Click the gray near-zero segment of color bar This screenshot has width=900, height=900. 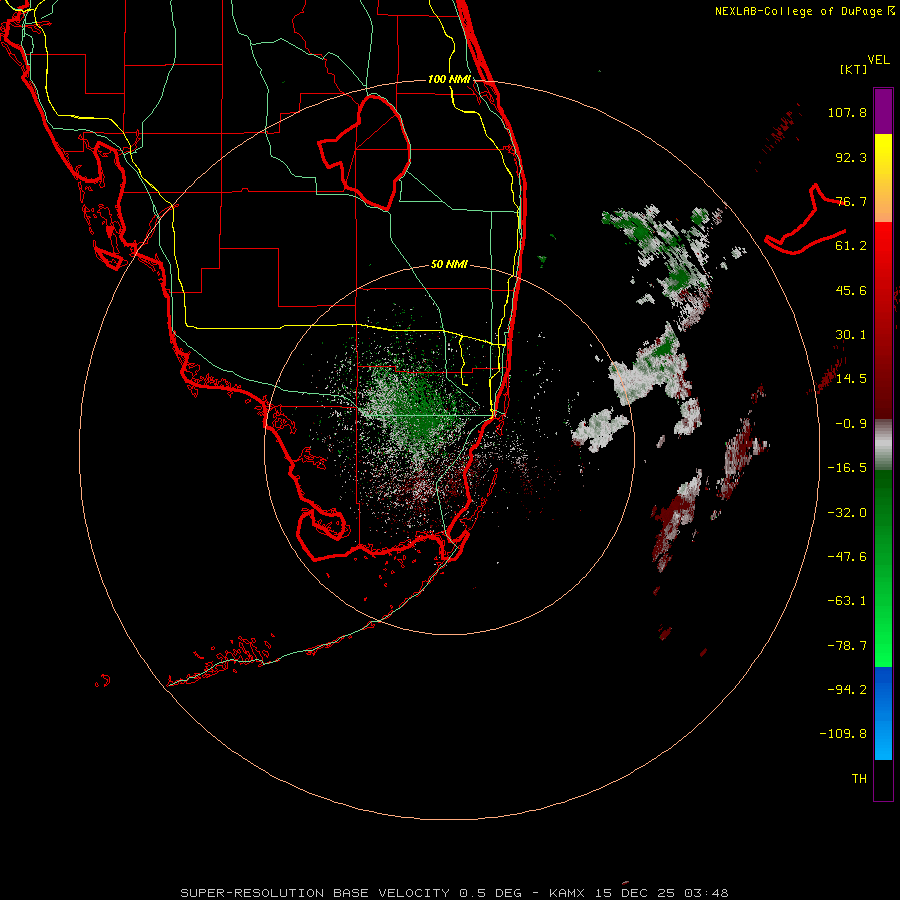tap(883, 445)
